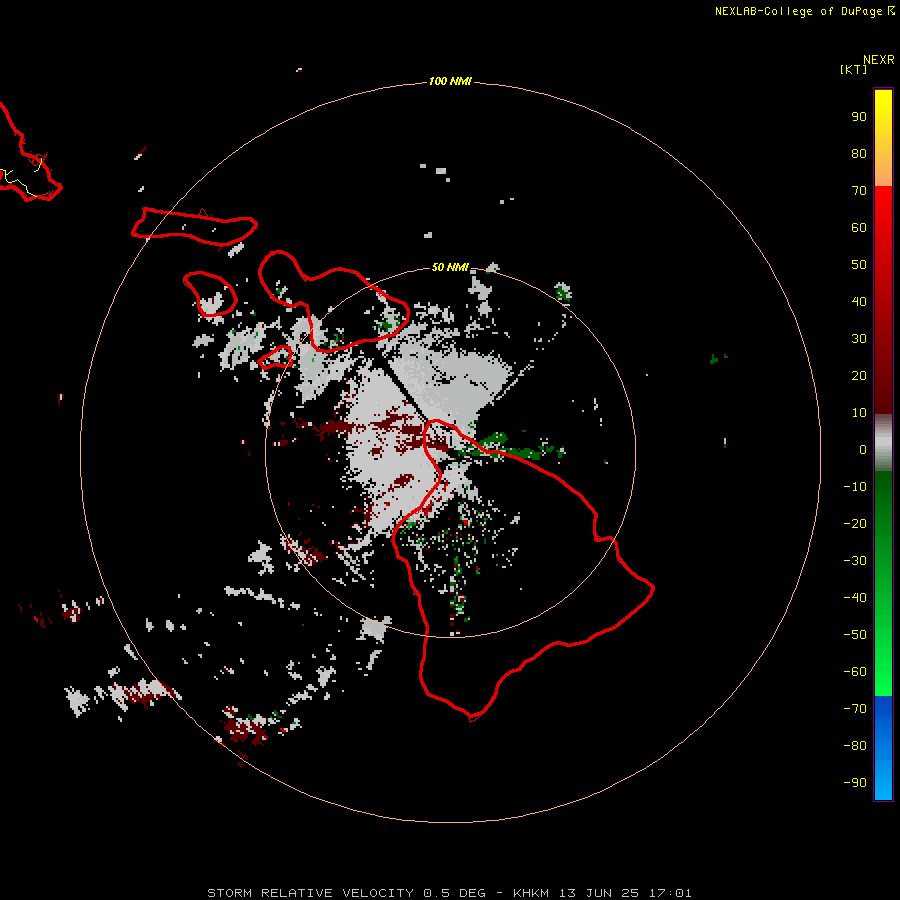Click STORM RELATIVE VELOCITY in the caption
900x900 pixels.
point(310,893)
